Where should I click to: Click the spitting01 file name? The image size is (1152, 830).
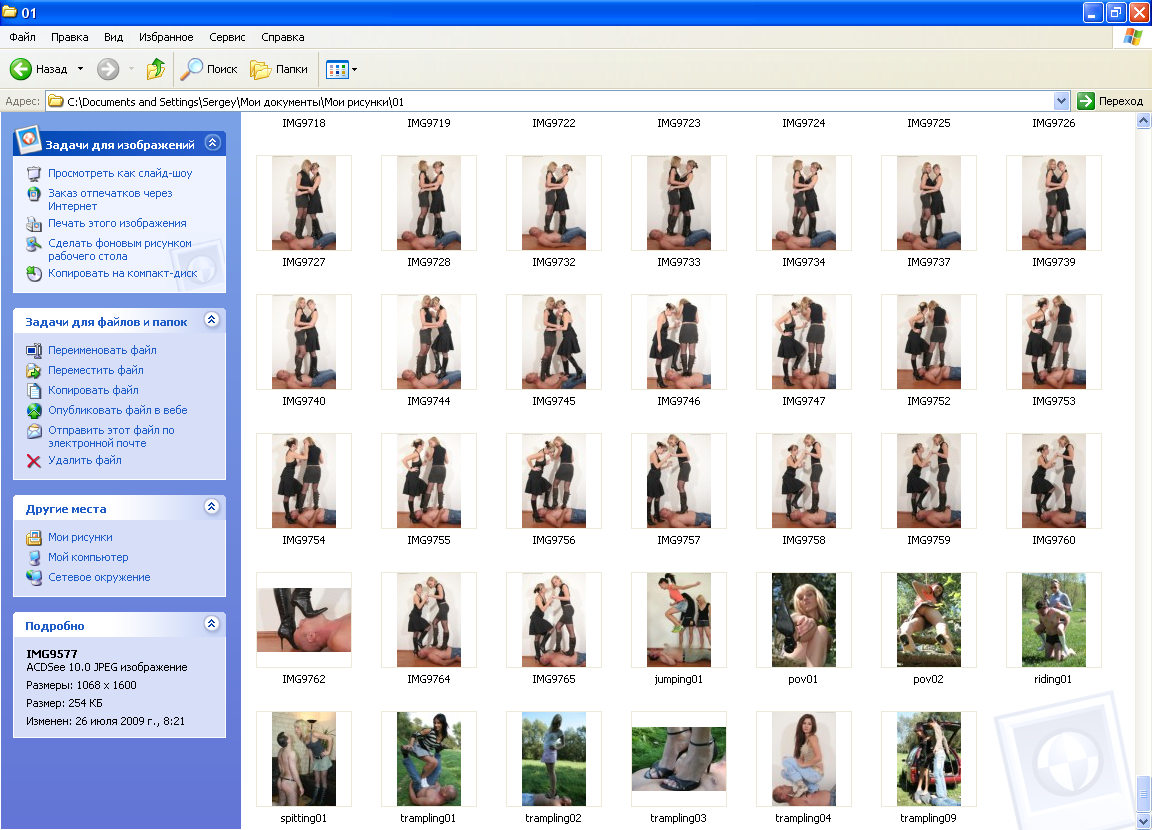[303, 818]
